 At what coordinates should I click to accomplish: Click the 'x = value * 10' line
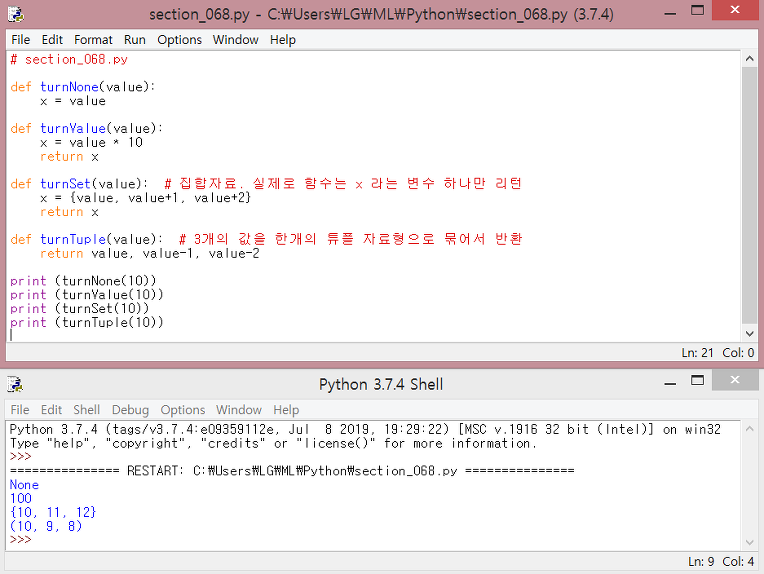tap(91, 143)
